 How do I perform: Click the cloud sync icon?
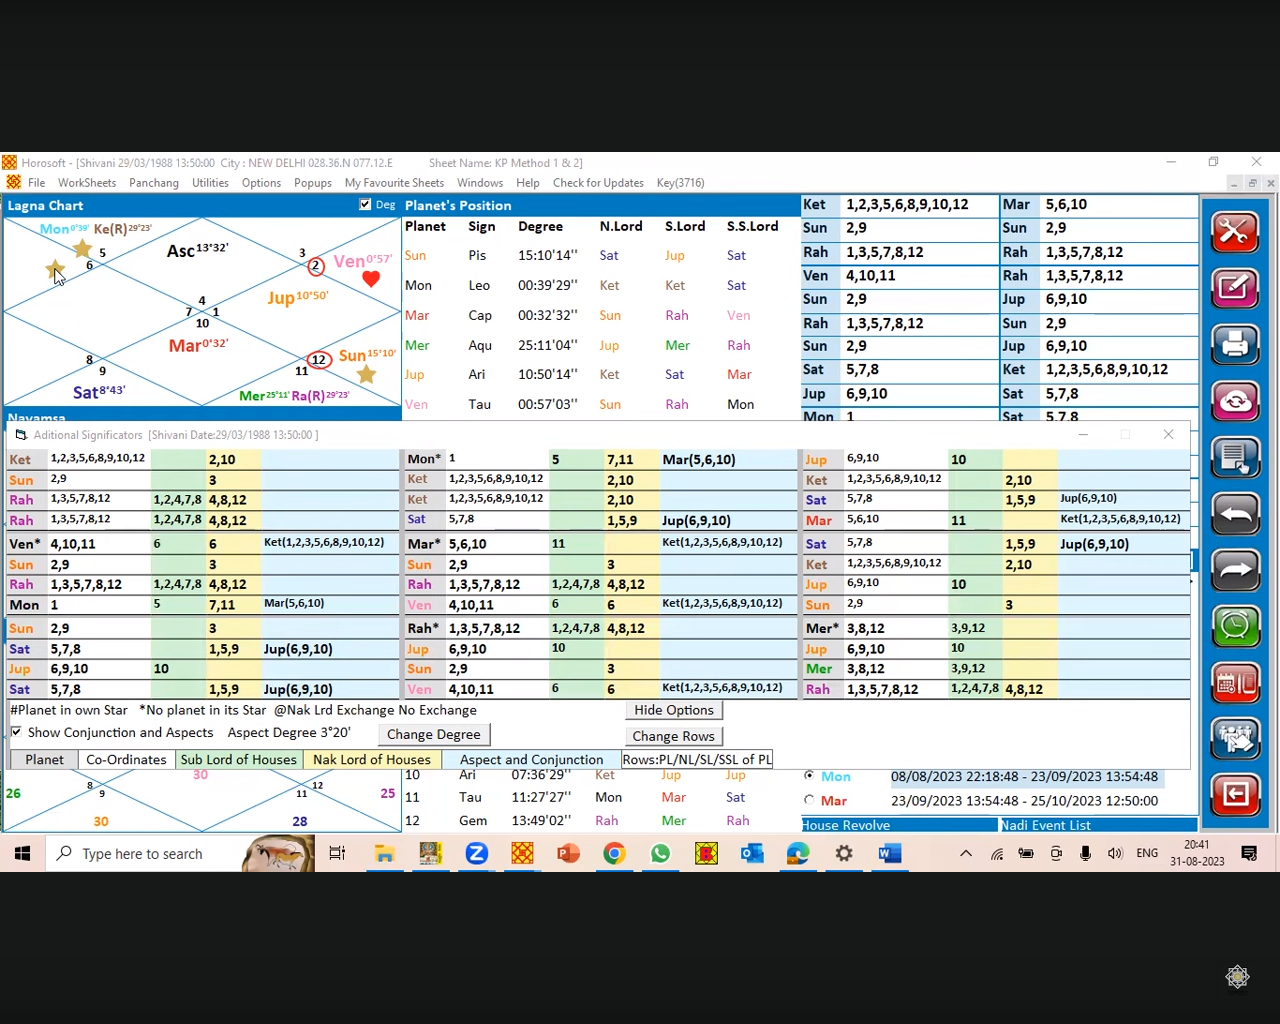[1235, 401]
